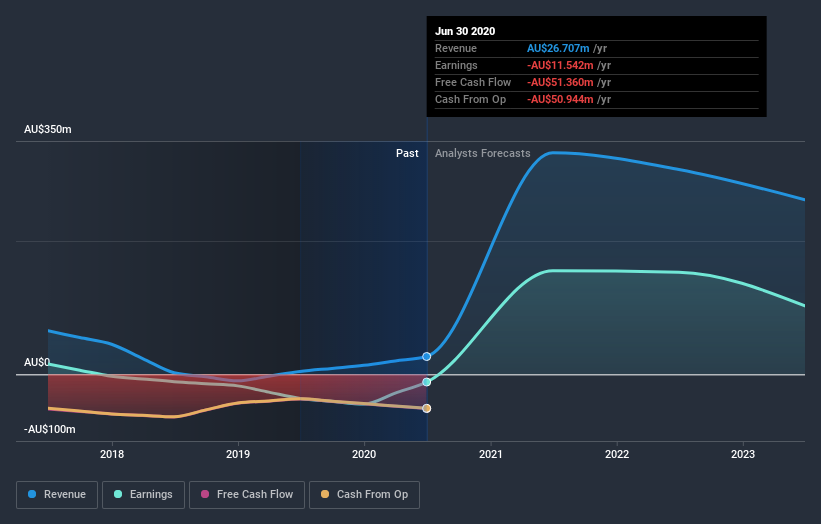The height and width of the screenshot is (524, 821).
Task: Click the blue Revenue legend dot
Action: point(32,494)
